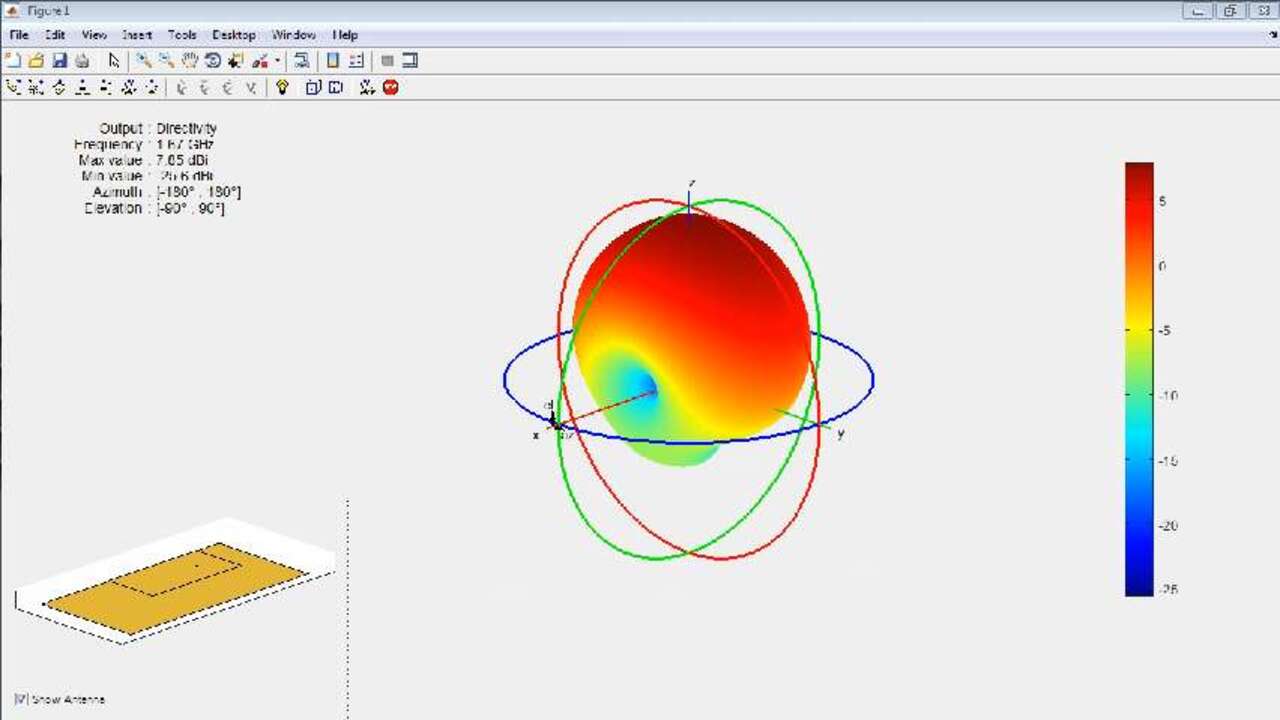The image size is (1280, 720).
Task: Select the Pan/Tilt Camera tool
Action: (59, 88)
